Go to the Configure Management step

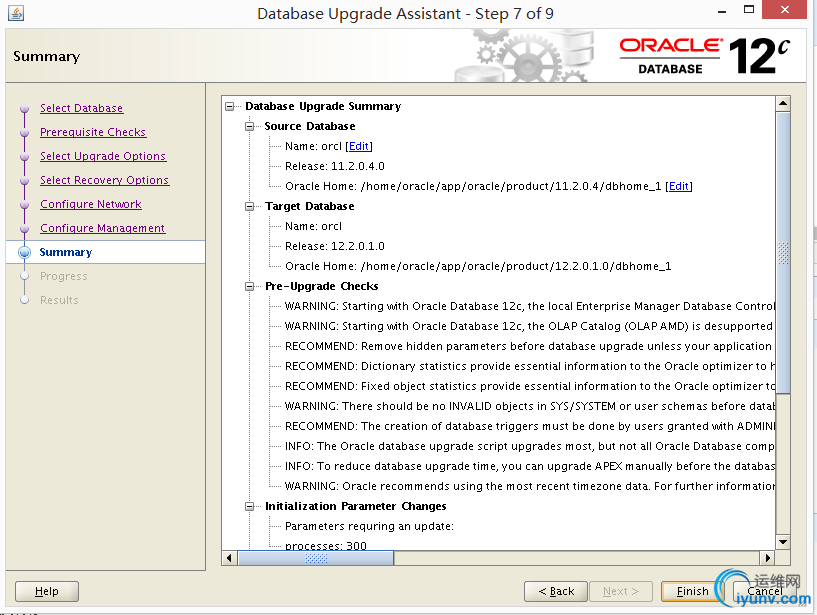pyautogui.click(x=103, y=228)
